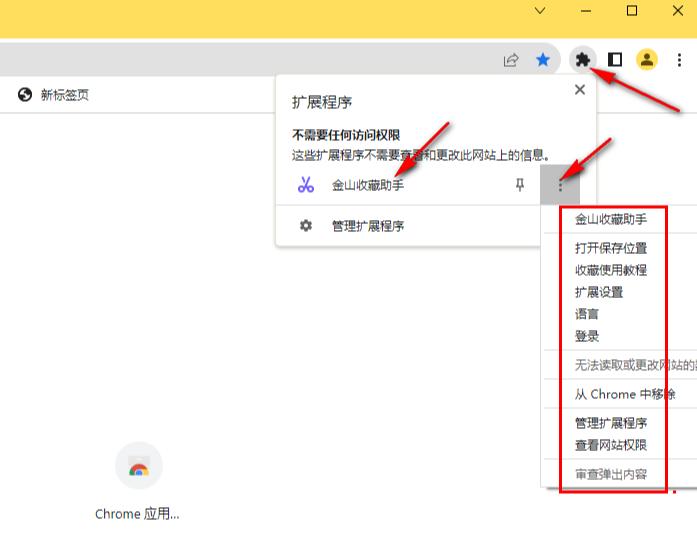Screen dimensions: 697x535
Task: Click the 不需要任何访问权限 heading
Action: pos(346,135)
